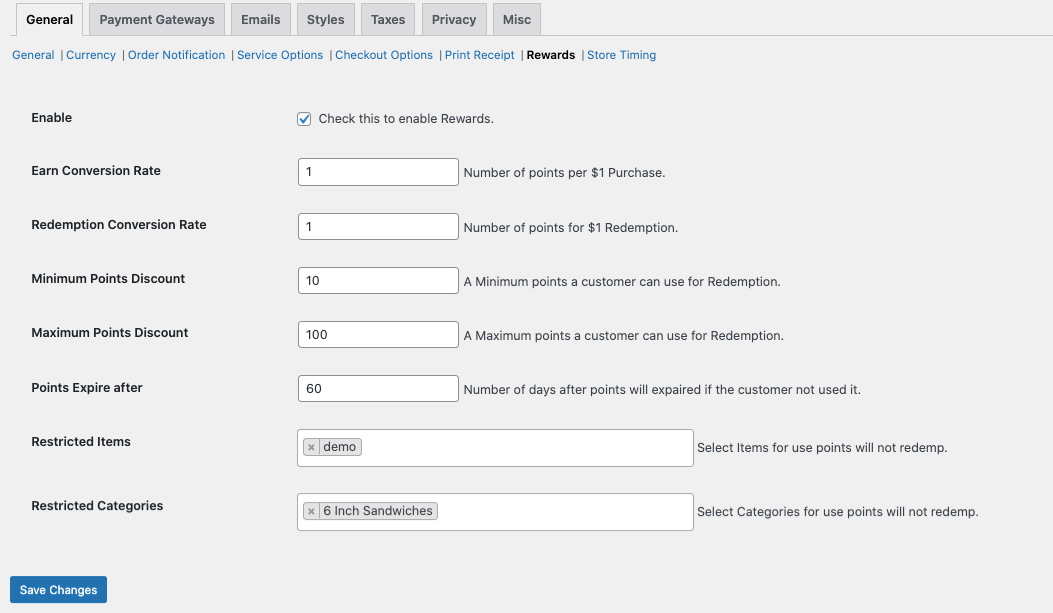The height and width of the screenshot is (613, 1053).
Task: Open the Emails tab
Action: click(261, 20)
